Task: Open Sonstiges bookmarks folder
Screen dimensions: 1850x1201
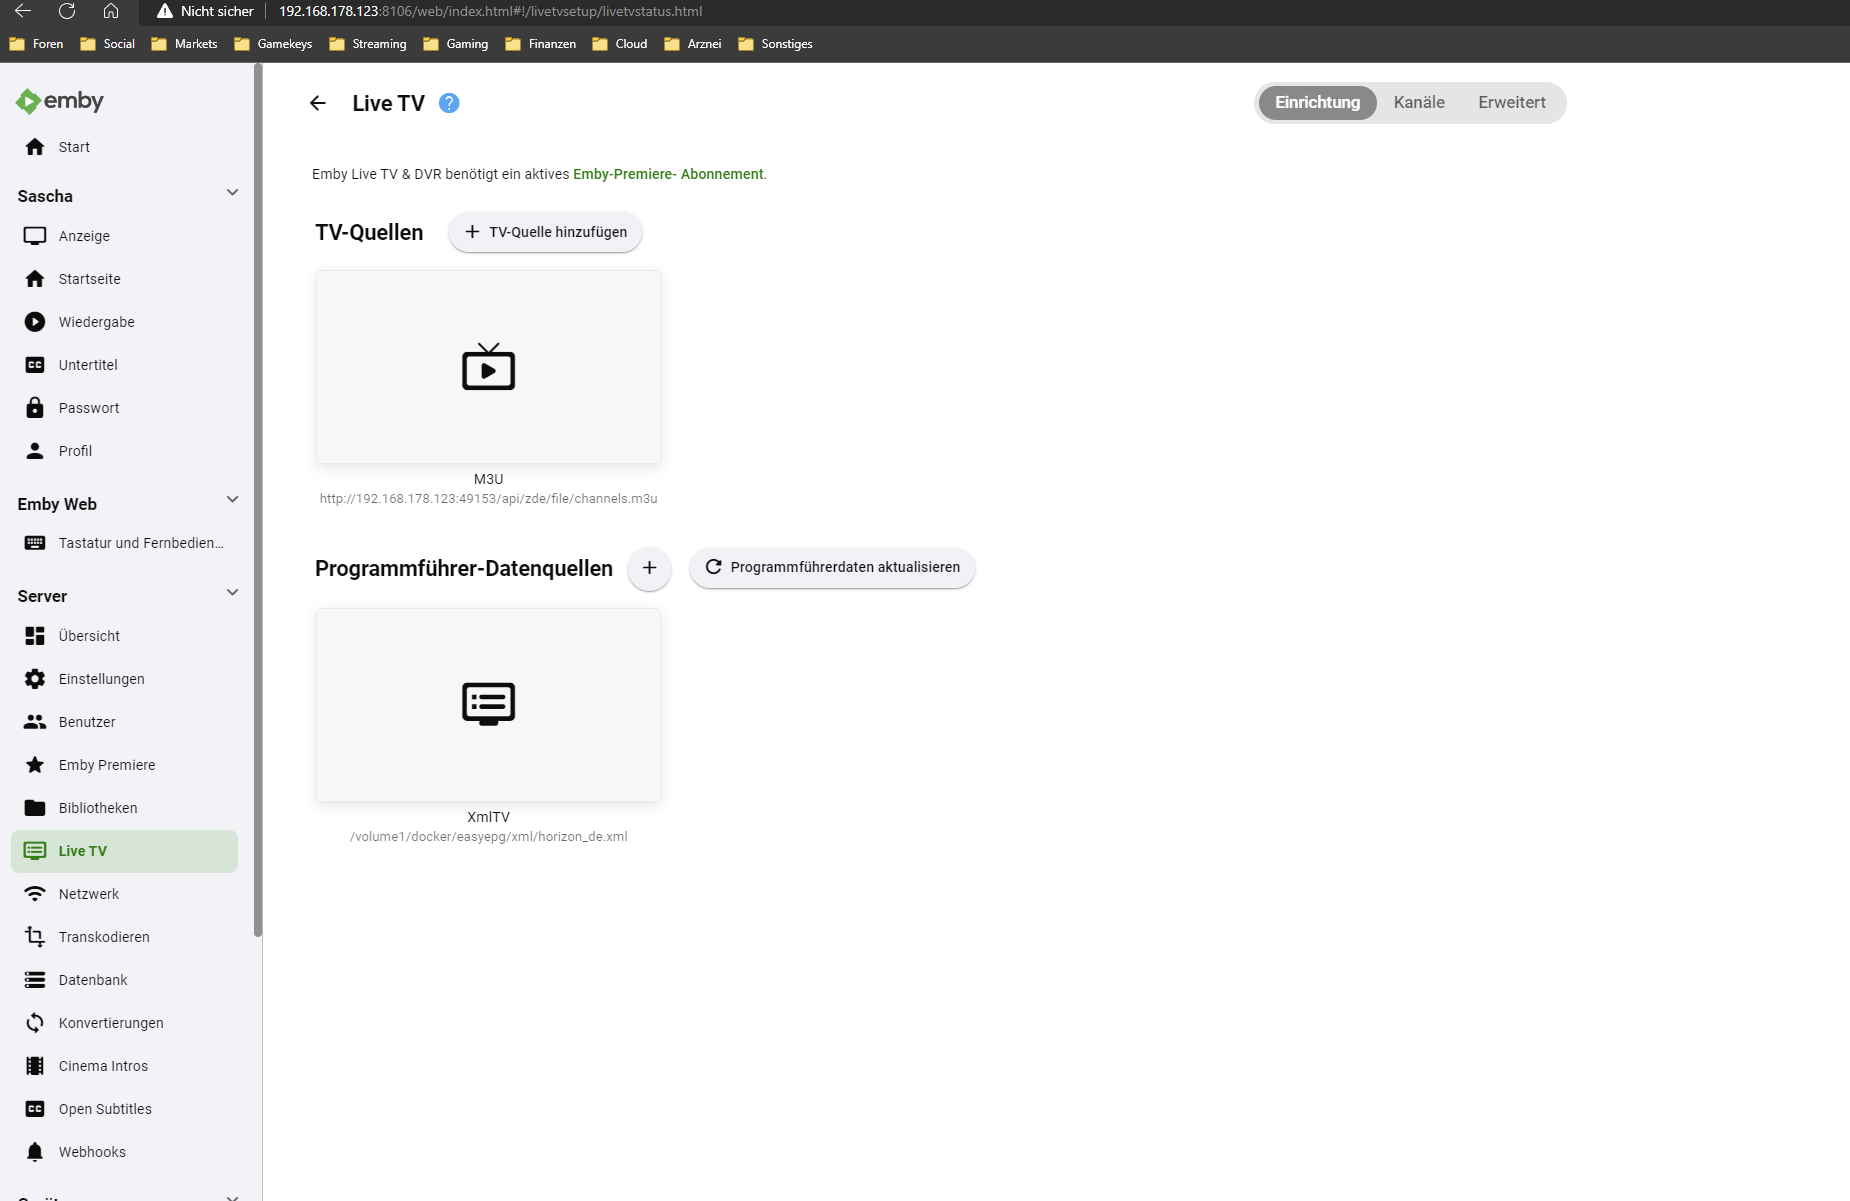Action: 776,44
